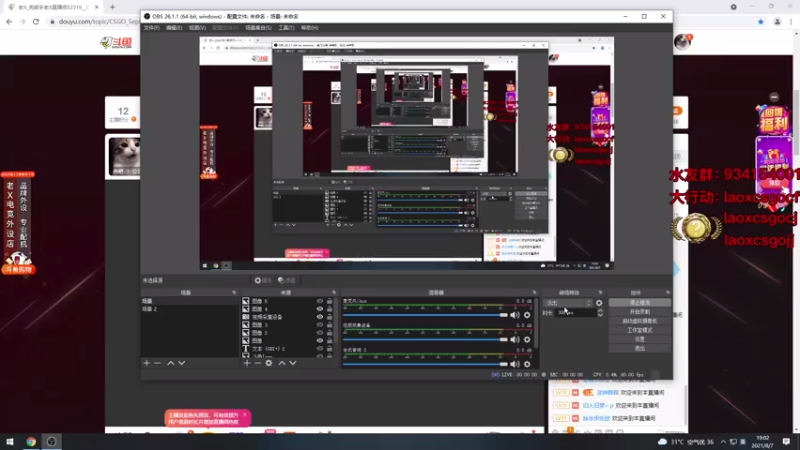Image resolution: width=800 pixels, height=450 pixels.
Task: Select the 视频采集设备 source row
Action: coord(288,317)
